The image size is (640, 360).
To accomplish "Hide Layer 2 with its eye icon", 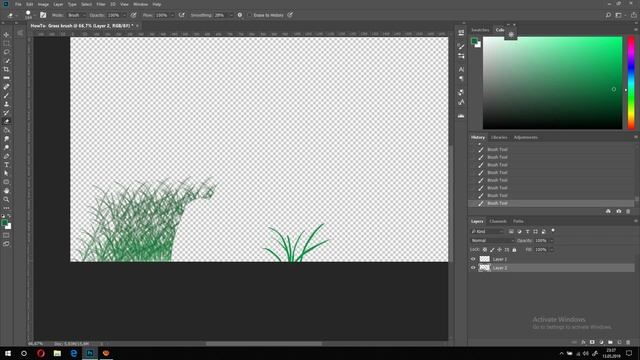I will click(473, 268).
